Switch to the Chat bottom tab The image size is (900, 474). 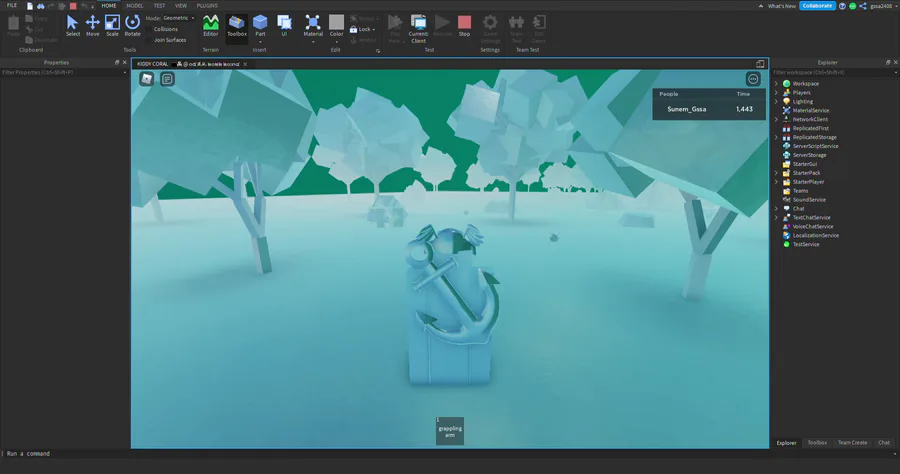click(883, 442)
